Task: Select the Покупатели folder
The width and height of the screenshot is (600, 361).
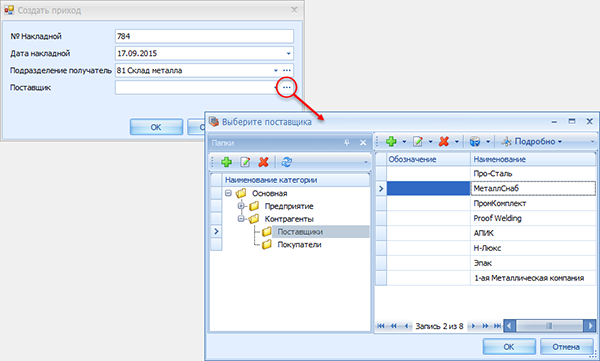Action: tap(299, 245)
